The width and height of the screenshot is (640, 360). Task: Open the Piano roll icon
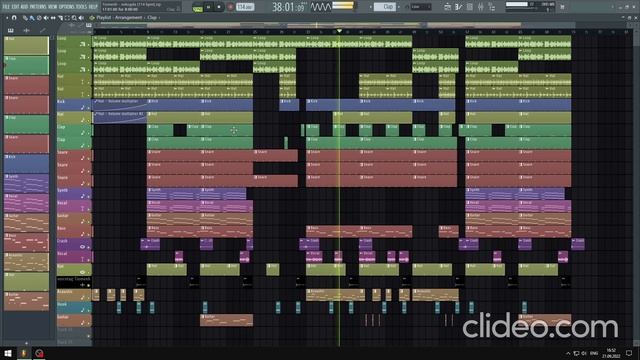pos(458,7)
